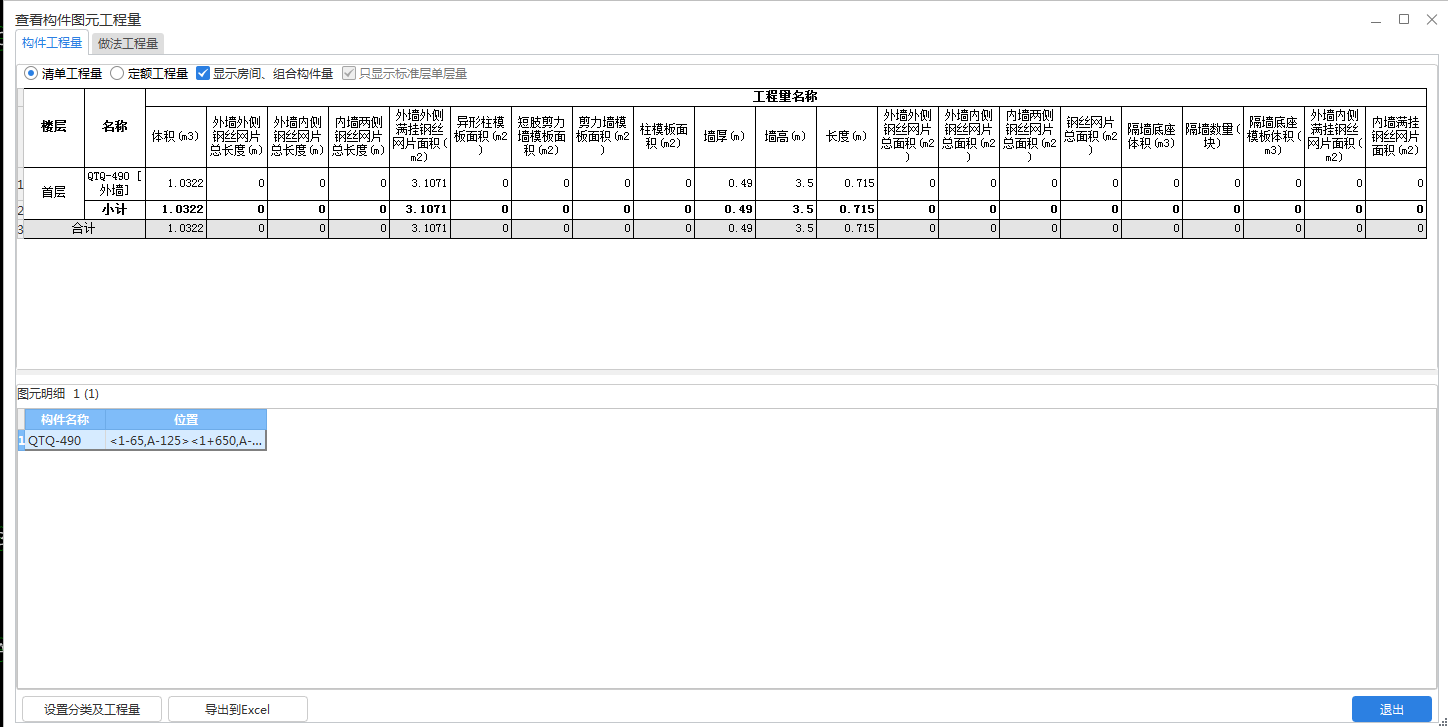The image size is (1448, 727).
Task: Click the 隔墙数量(块) column header
Action: 1213,137
